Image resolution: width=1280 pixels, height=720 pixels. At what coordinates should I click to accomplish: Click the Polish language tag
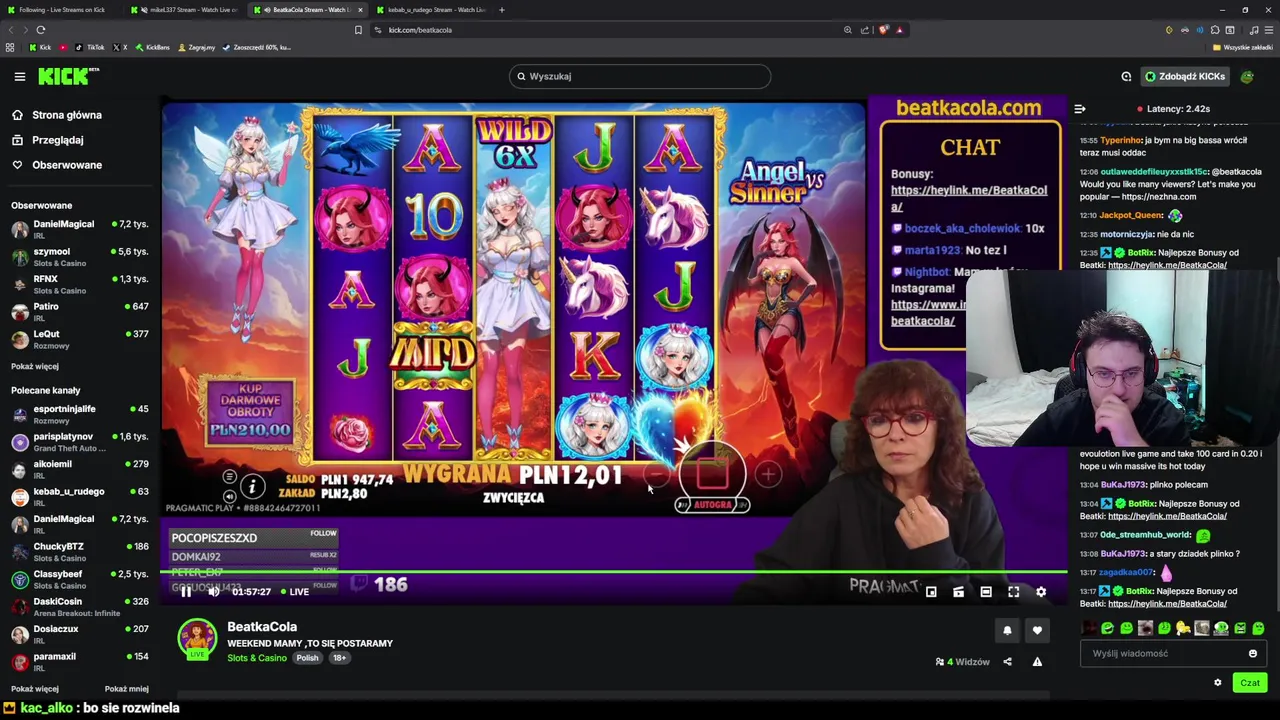(307, 658)
